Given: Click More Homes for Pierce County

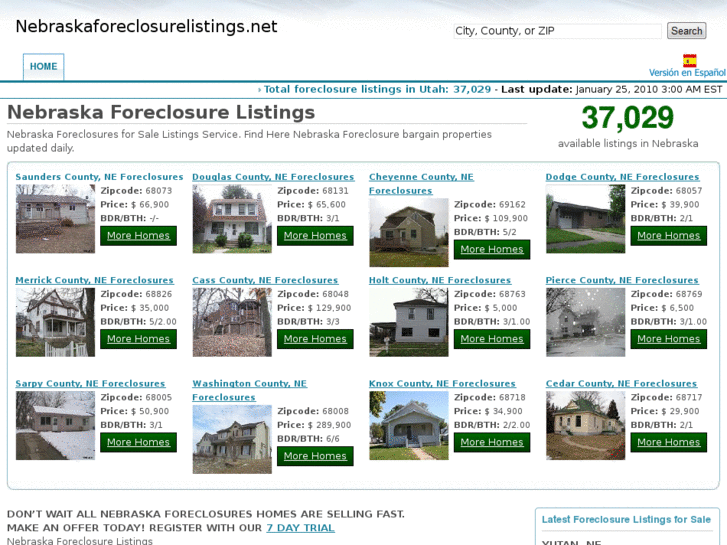Looking at the screenshot, I should 669,339.
